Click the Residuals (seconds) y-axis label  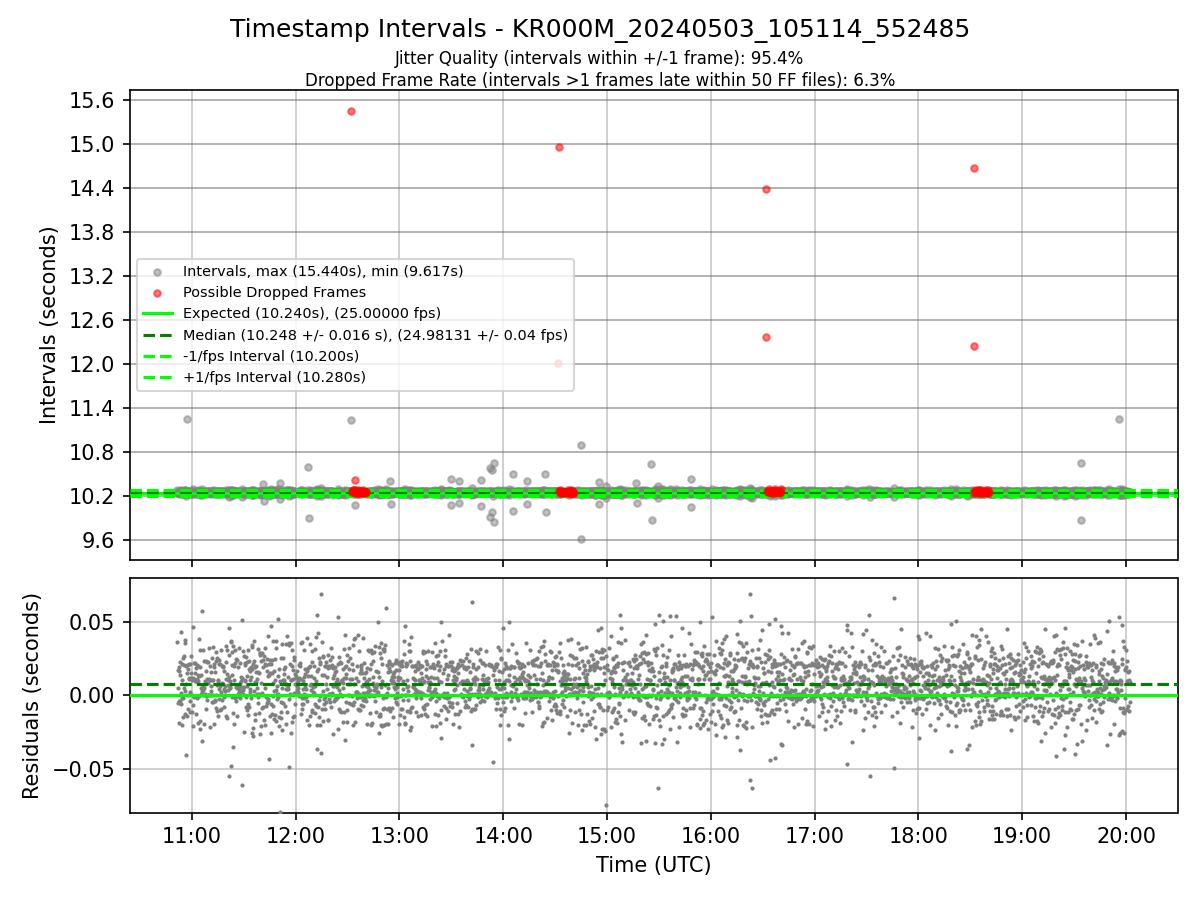(x=31, y=696)
